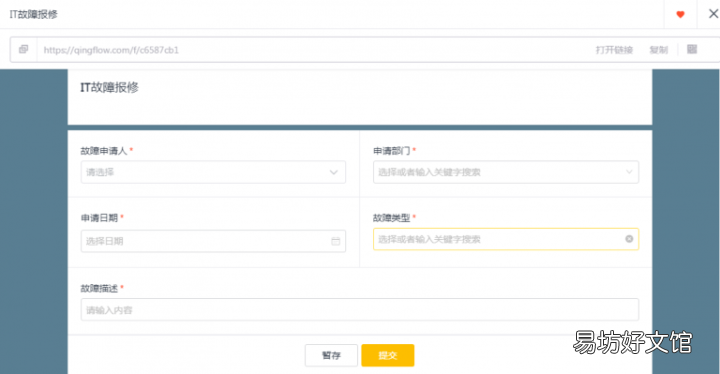Click the 故障描述 field label
Viewport: 720px width, 374px height.
pos(99,289)
